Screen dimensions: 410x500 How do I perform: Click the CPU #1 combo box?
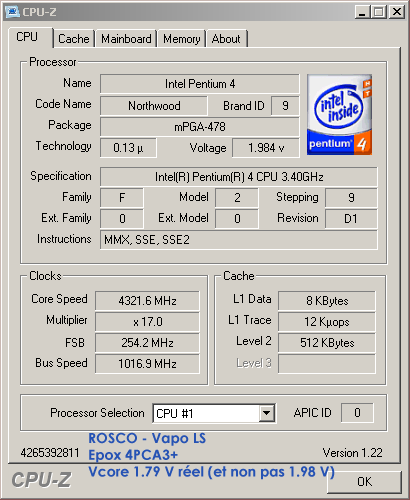(214, 413)
